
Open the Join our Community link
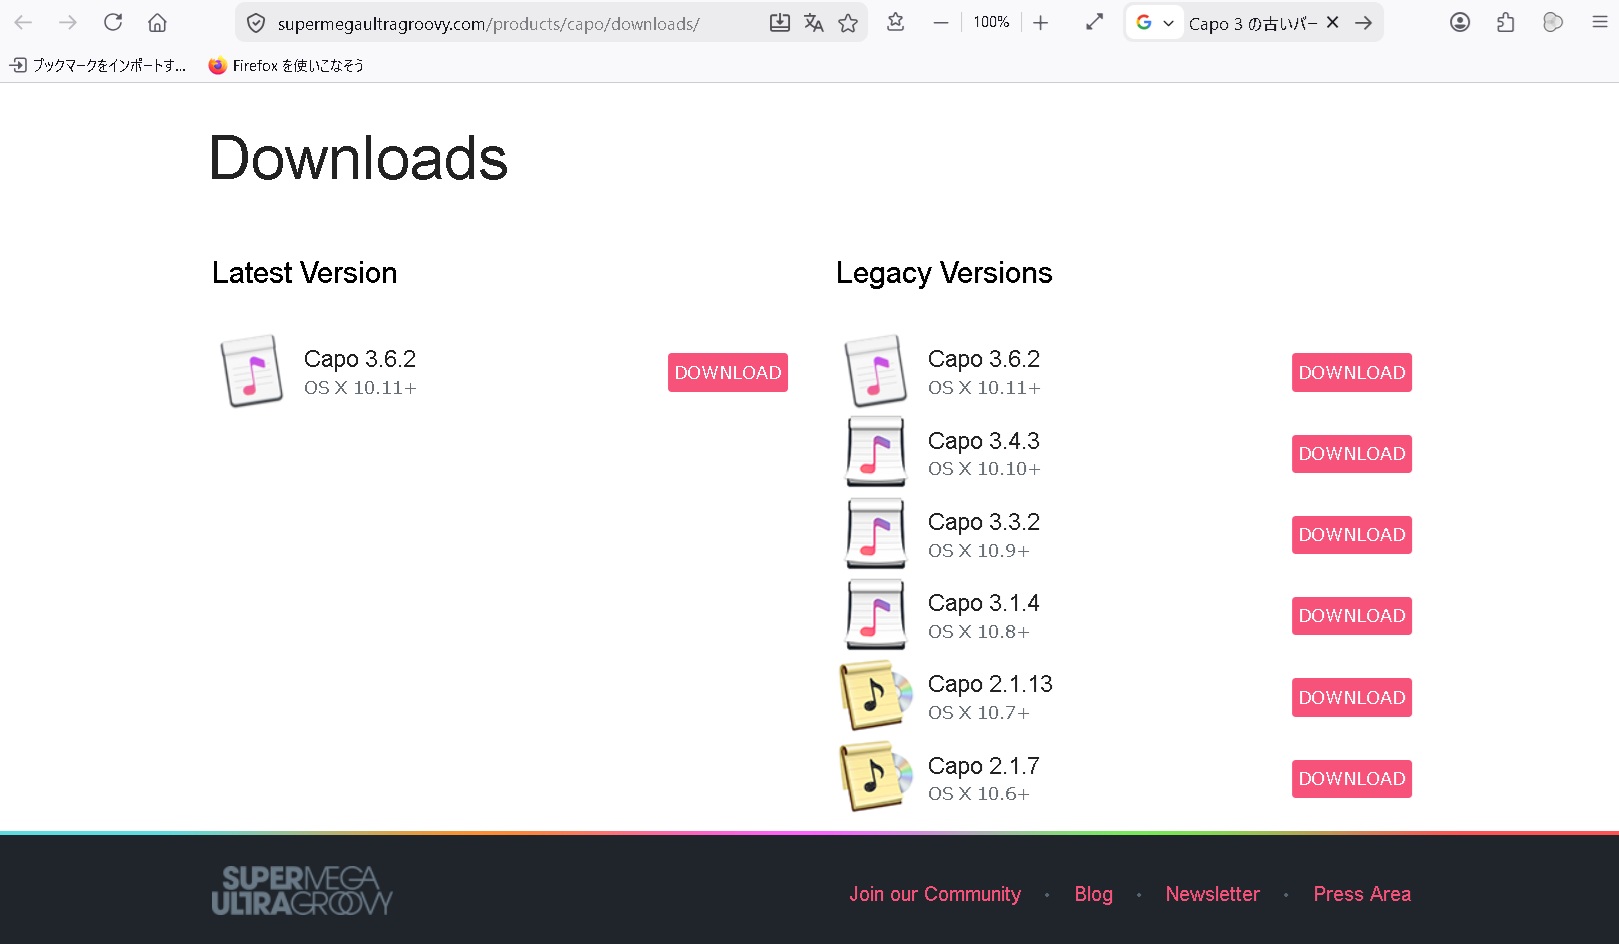[935, 894]
